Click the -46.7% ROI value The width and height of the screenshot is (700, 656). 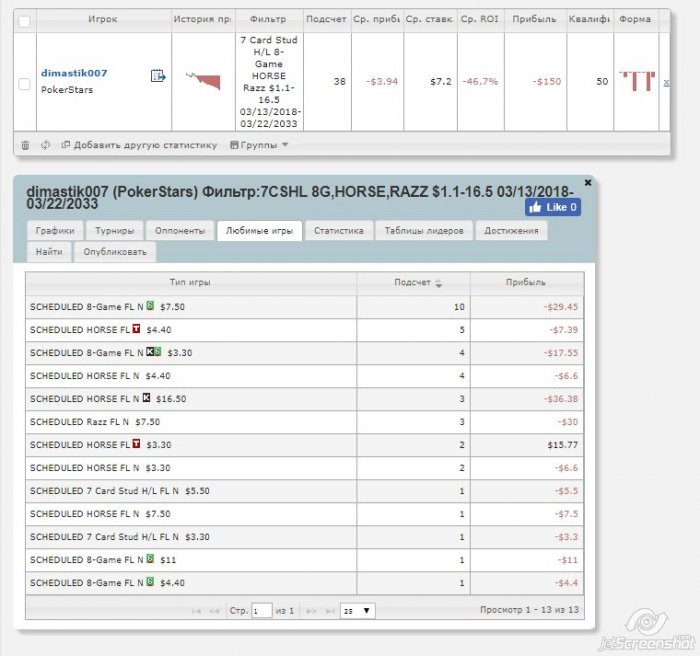point(480,82)
